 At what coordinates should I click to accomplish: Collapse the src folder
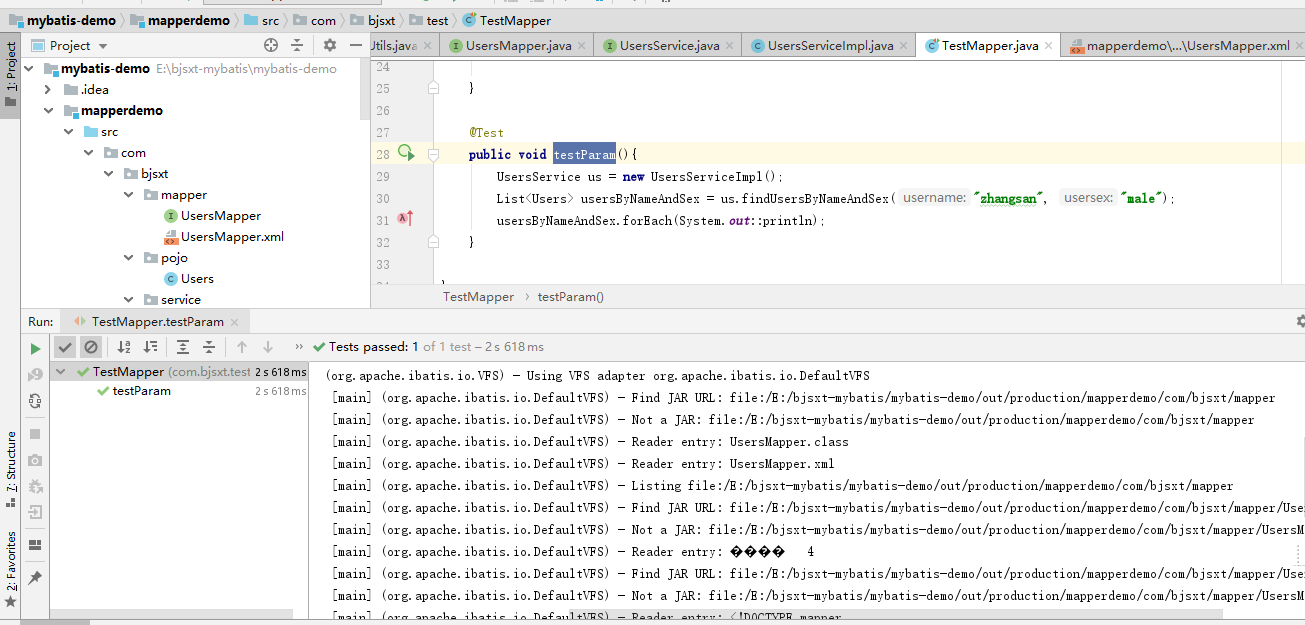68,132
